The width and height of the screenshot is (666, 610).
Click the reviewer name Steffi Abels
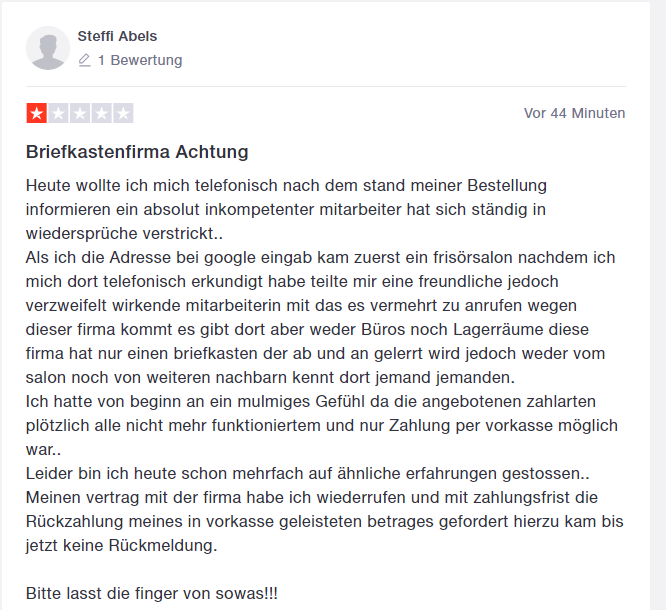117,36
